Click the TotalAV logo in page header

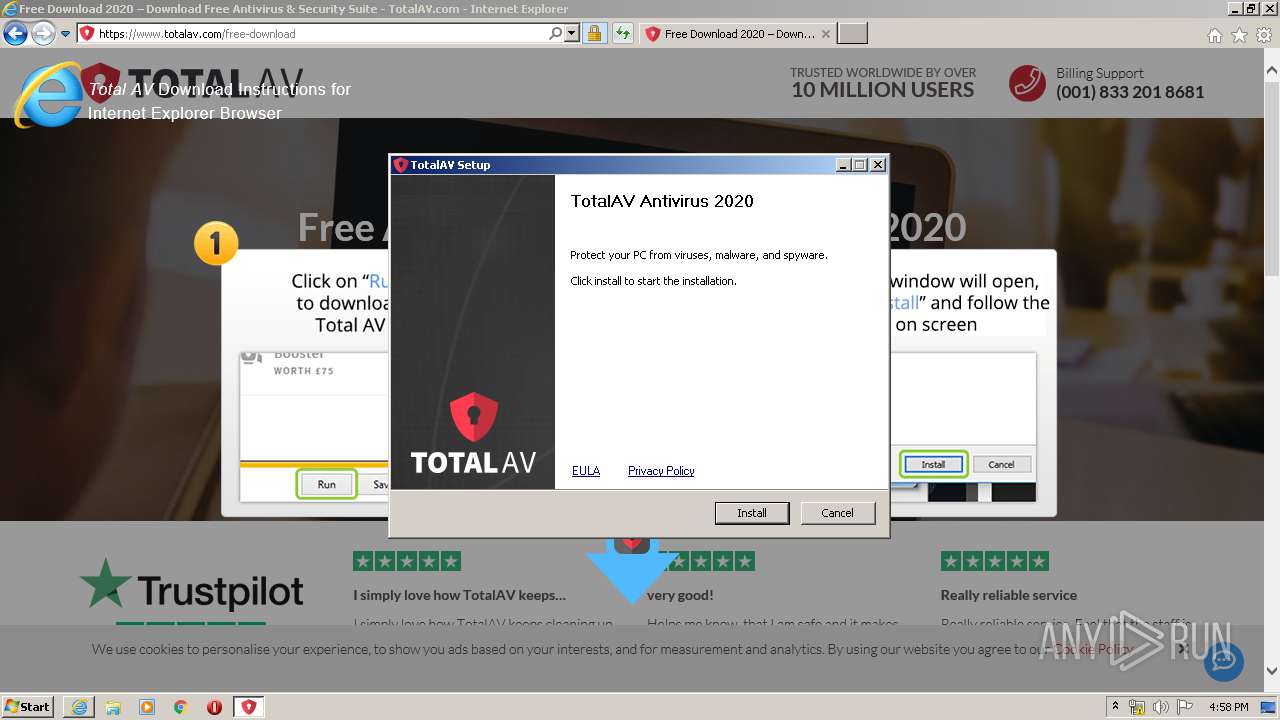coord(190,84)
